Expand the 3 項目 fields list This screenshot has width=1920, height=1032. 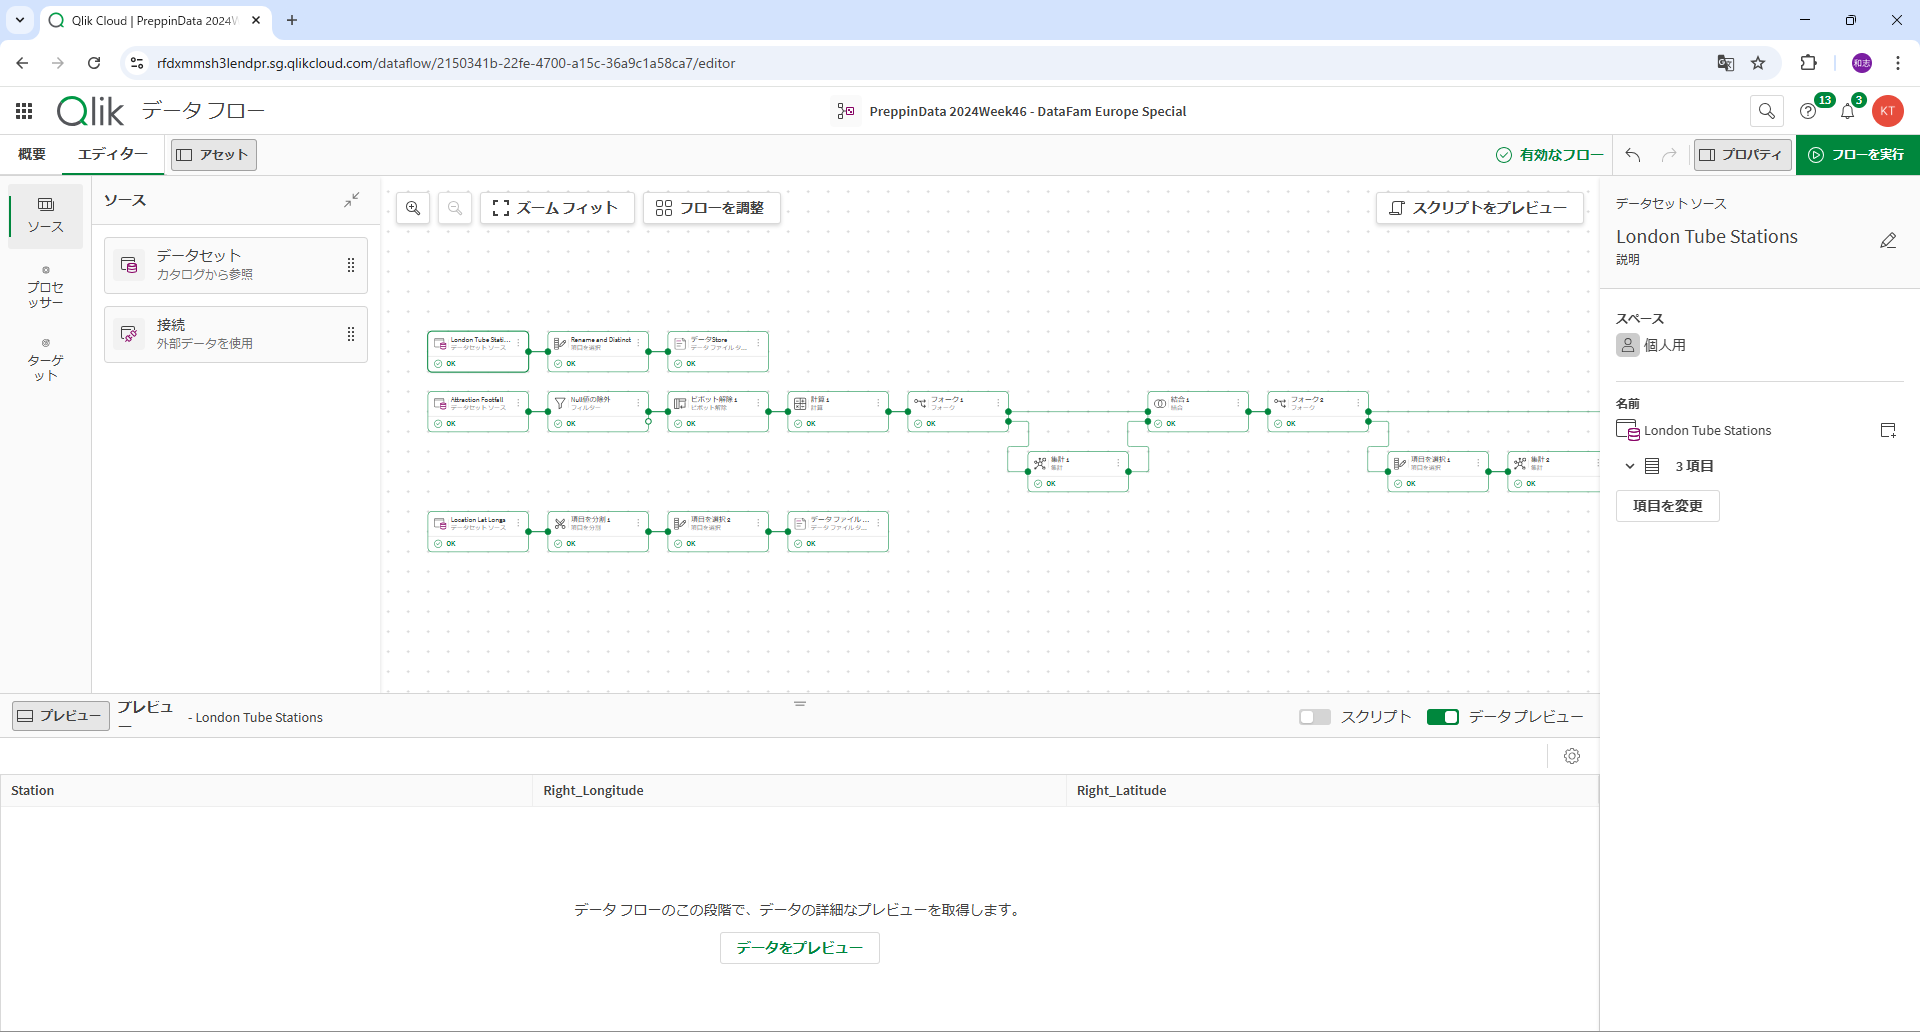[1630, 466]
